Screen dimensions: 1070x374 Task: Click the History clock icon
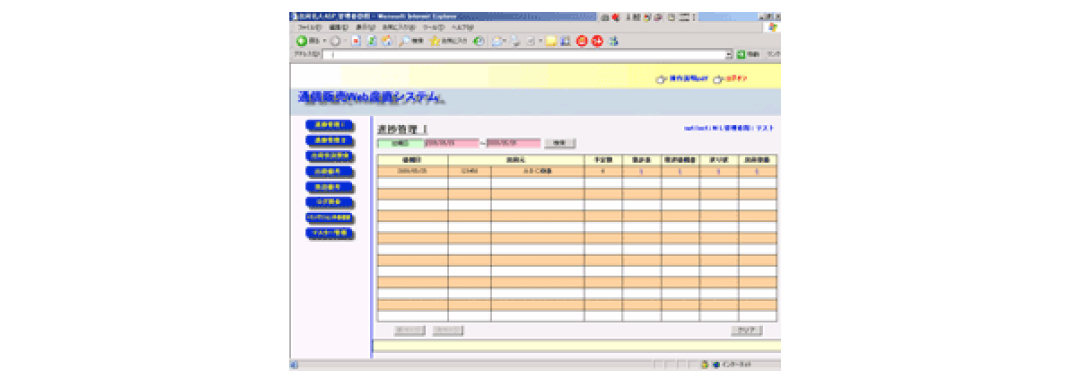tap(478, 41)
